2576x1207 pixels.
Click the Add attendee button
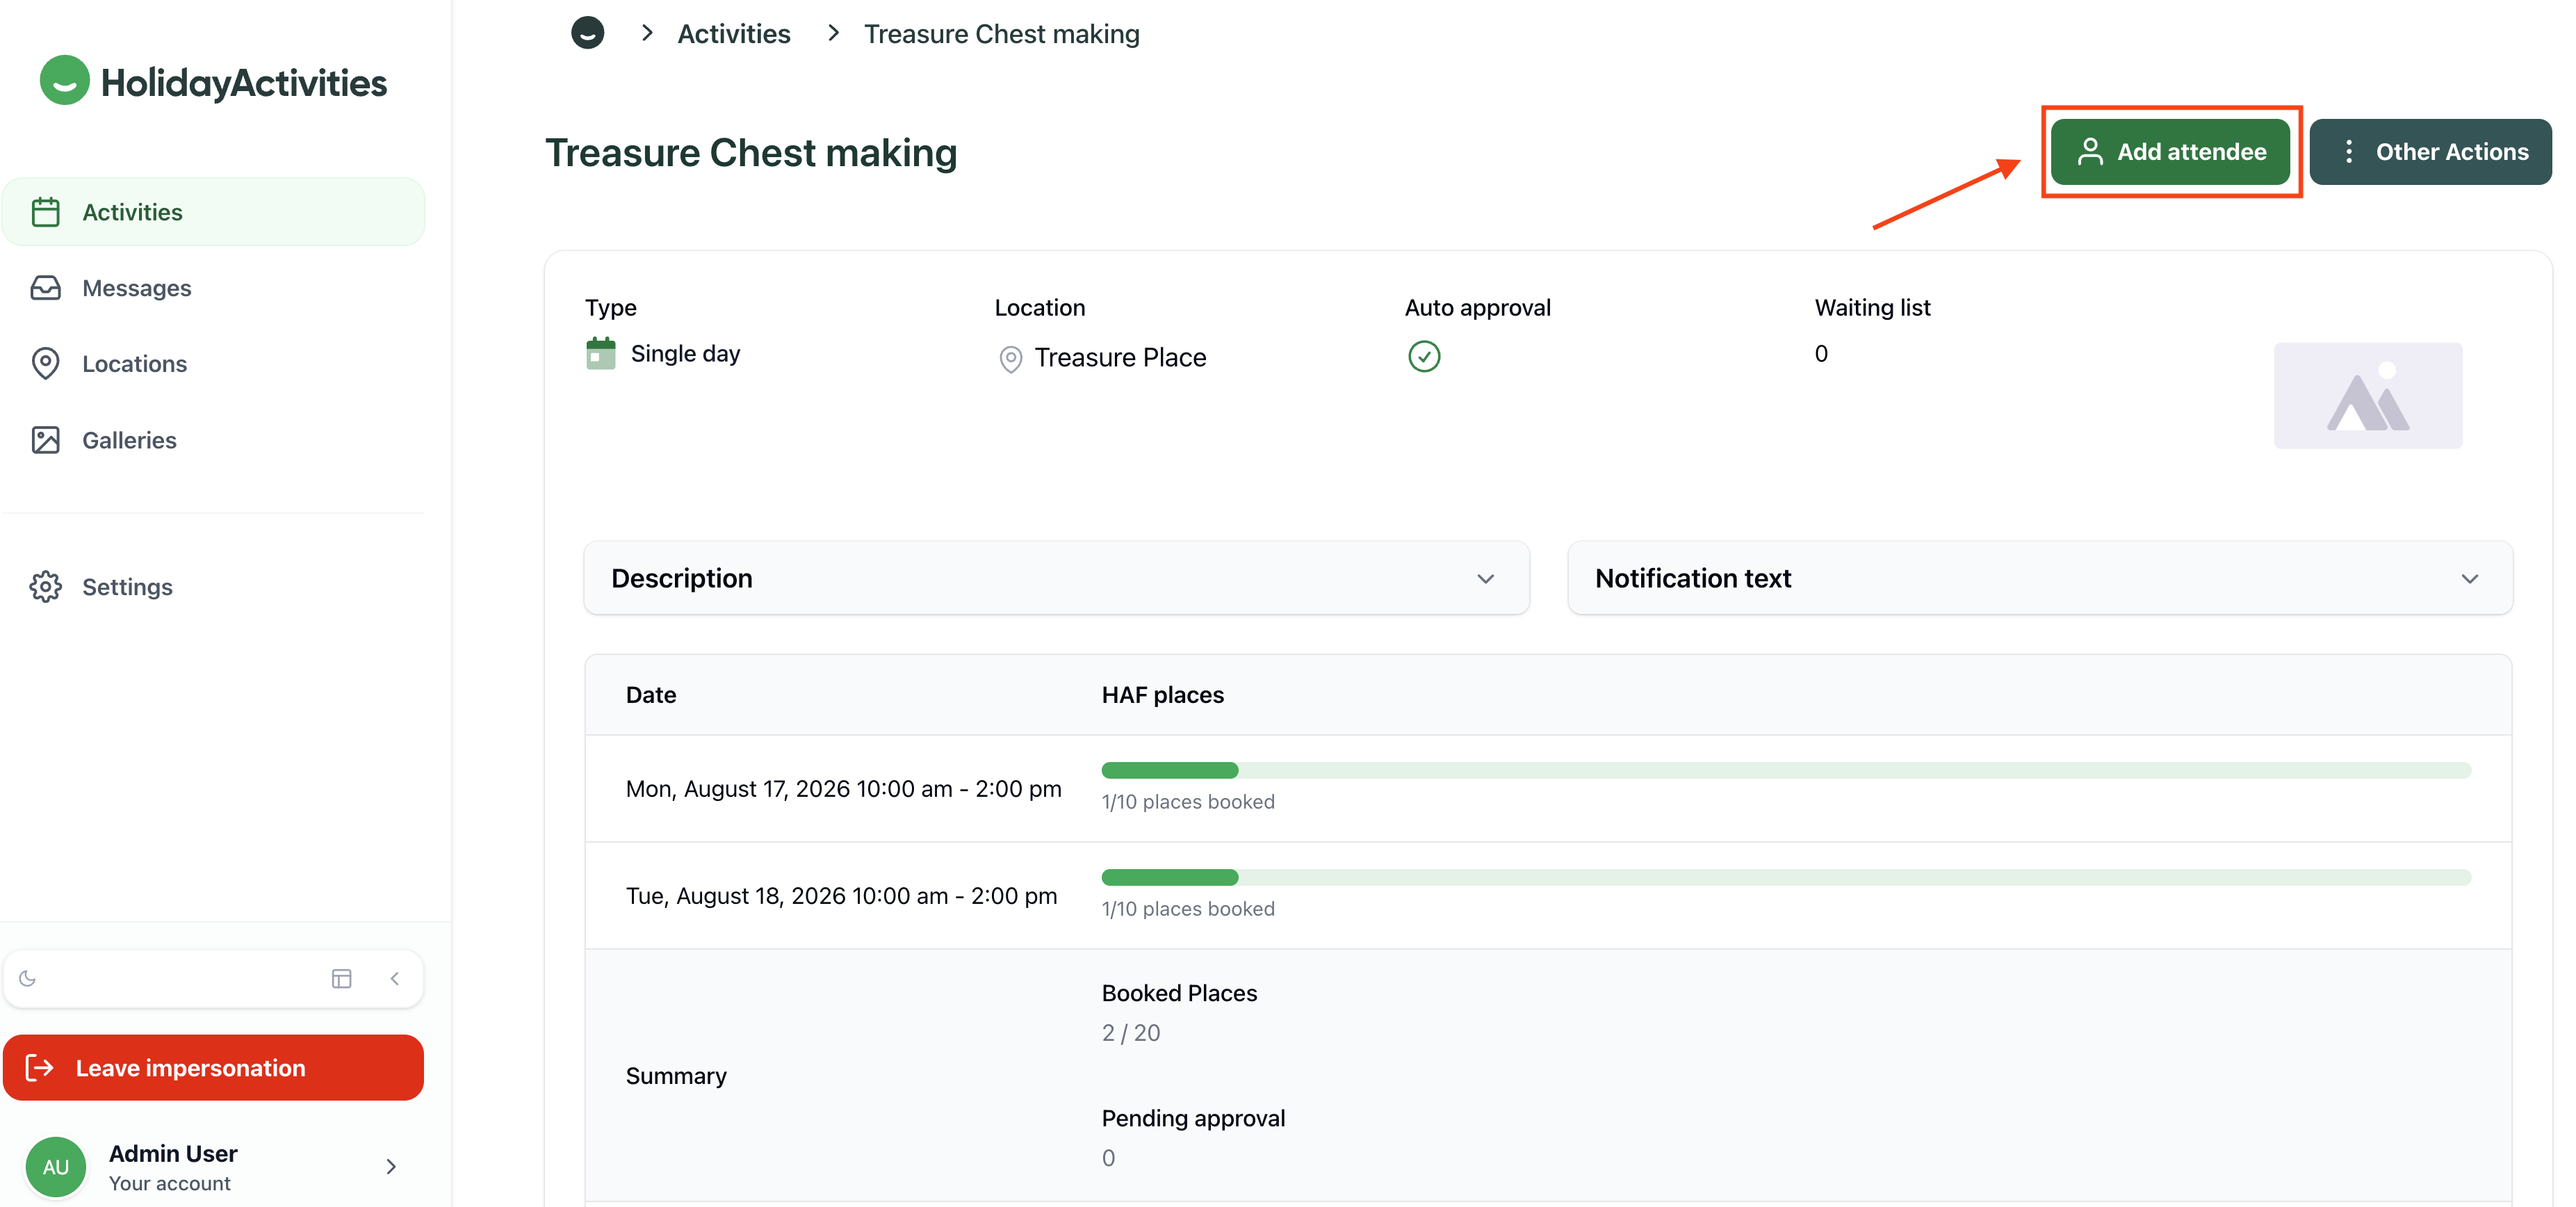2170,152
